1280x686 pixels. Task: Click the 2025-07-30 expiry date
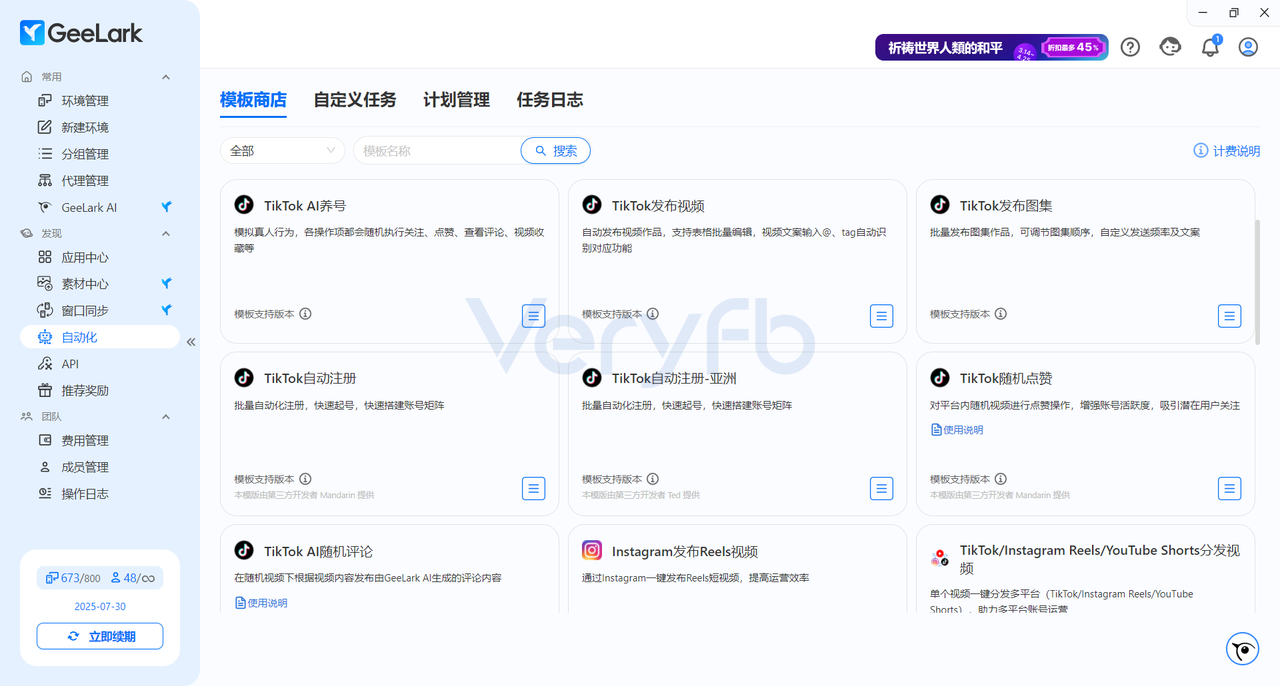[100, 606]
